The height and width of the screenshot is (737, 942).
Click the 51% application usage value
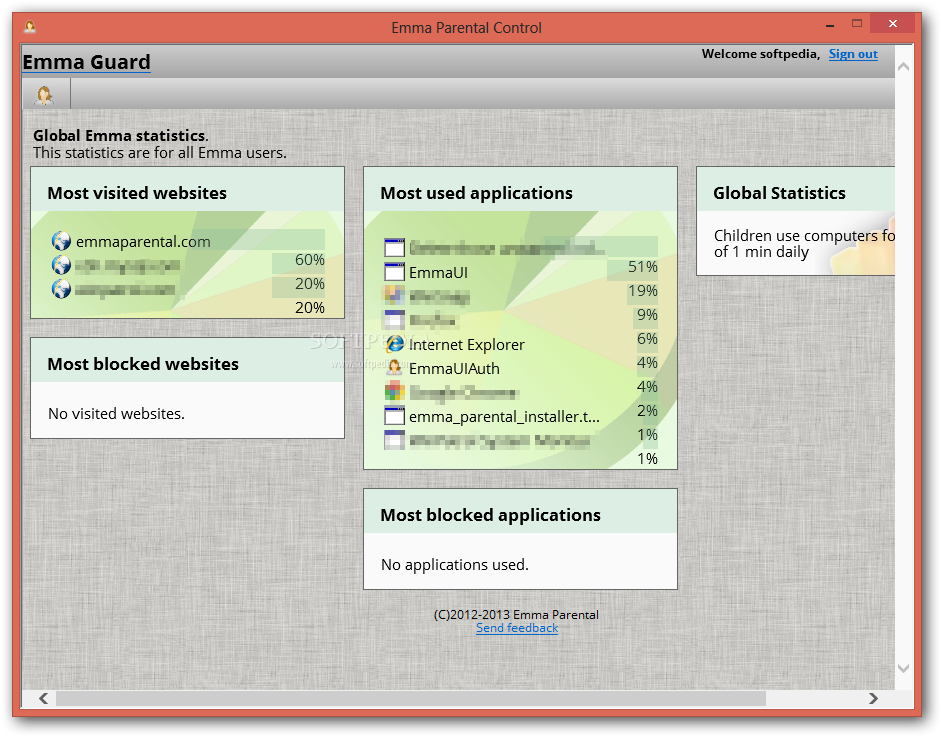pyautogui.click(x=642, y=267)
